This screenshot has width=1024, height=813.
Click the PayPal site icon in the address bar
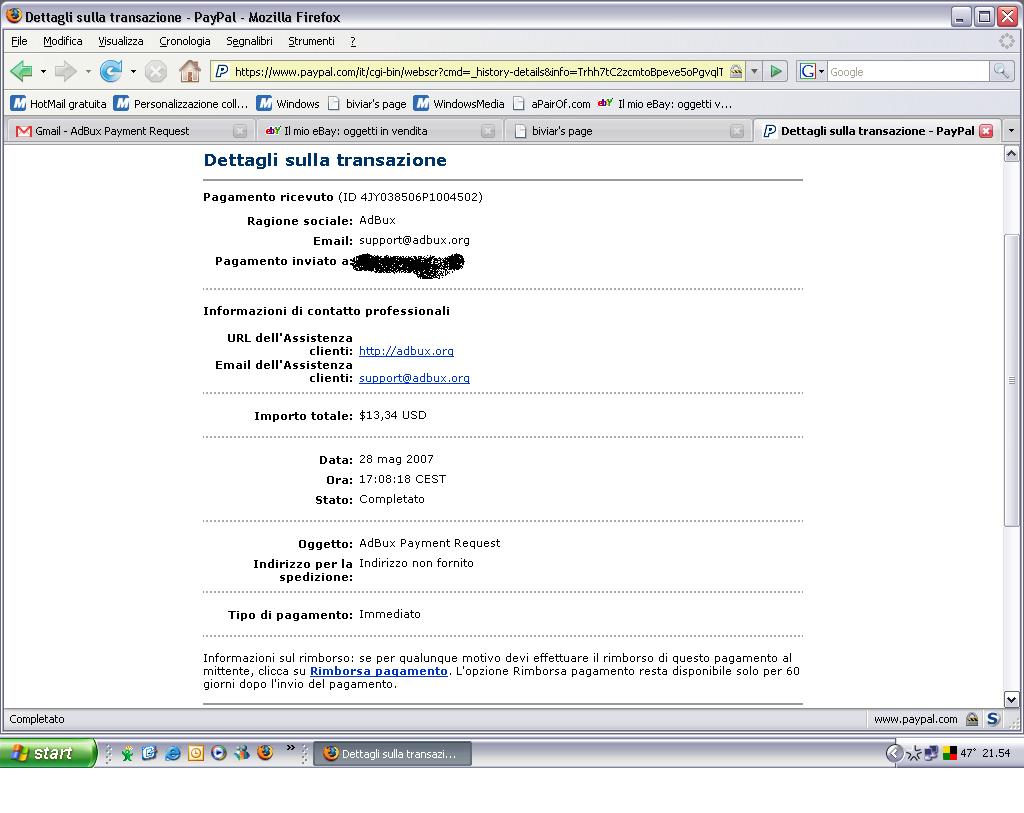[x=221, y=71]
